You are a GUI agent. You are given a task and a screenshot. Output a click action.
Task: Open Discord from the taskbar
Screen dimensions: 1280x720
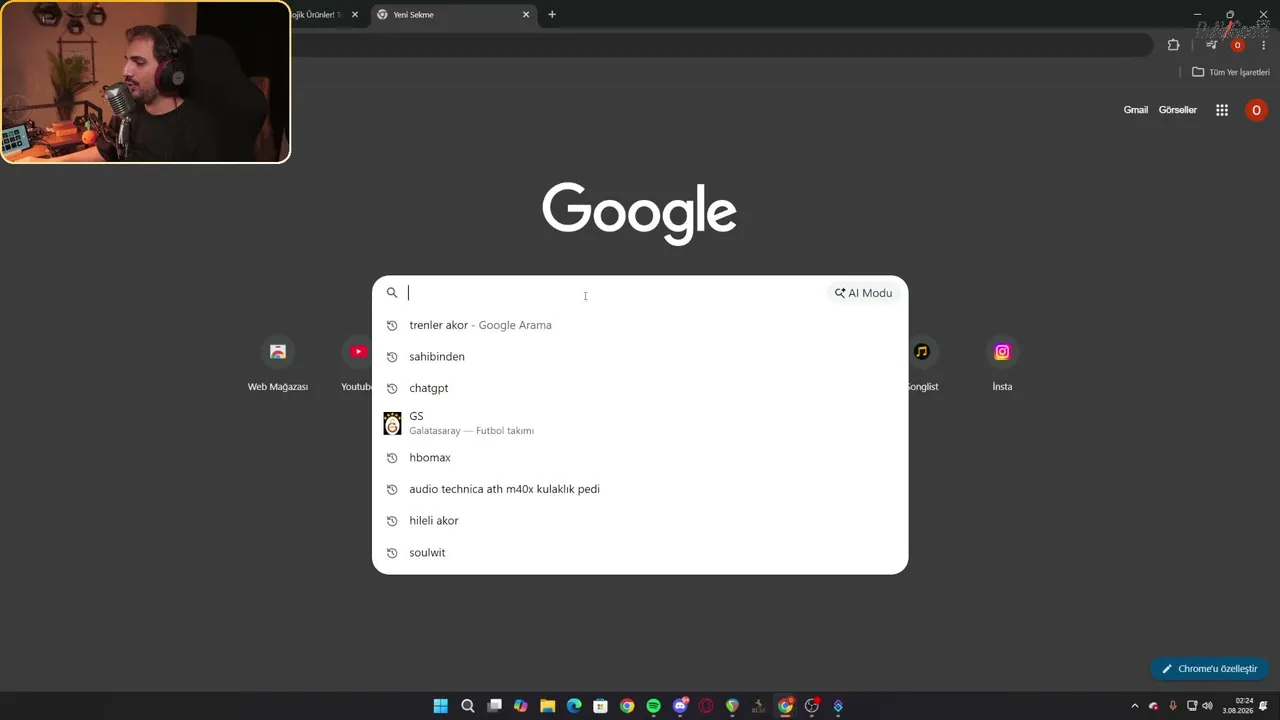pyautogui.click(x=680, y=706)
